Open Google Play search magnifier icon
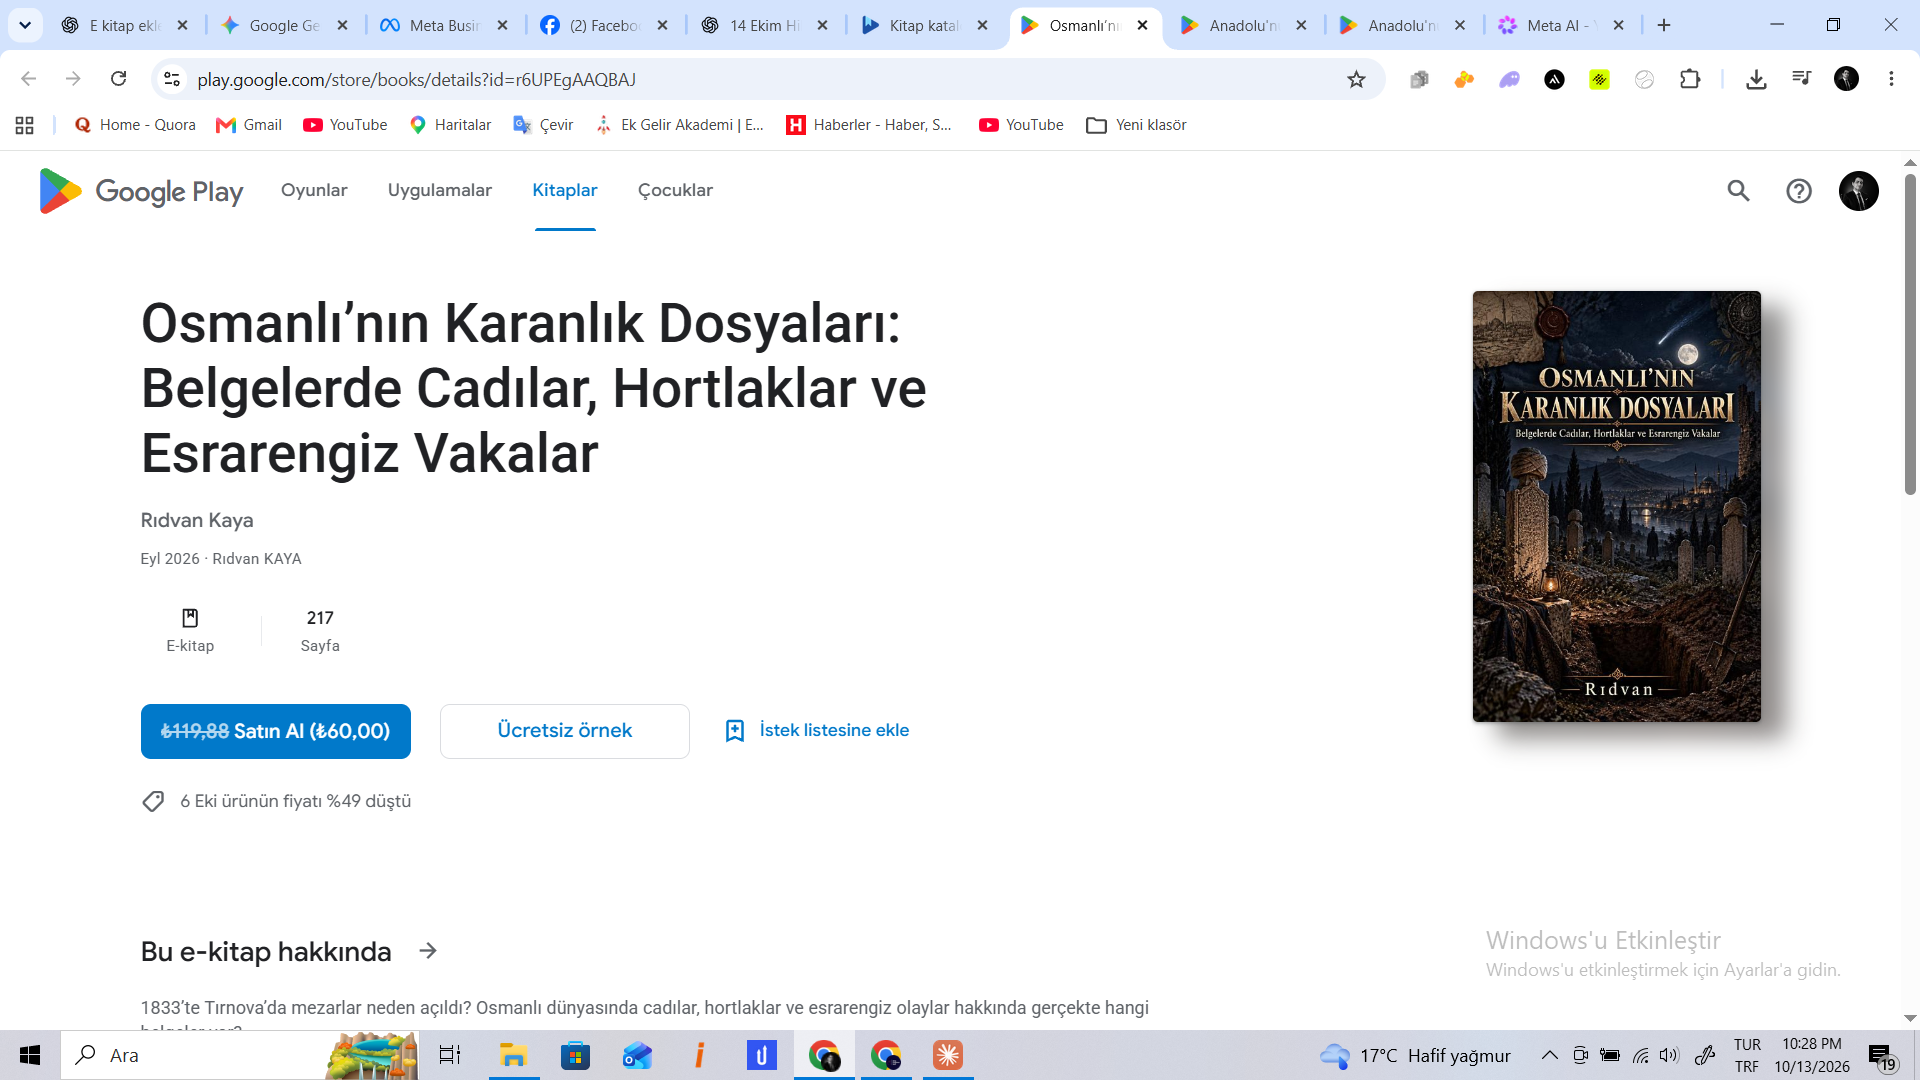This screenshot has width=1920, height=1080. coord(1738,191)
